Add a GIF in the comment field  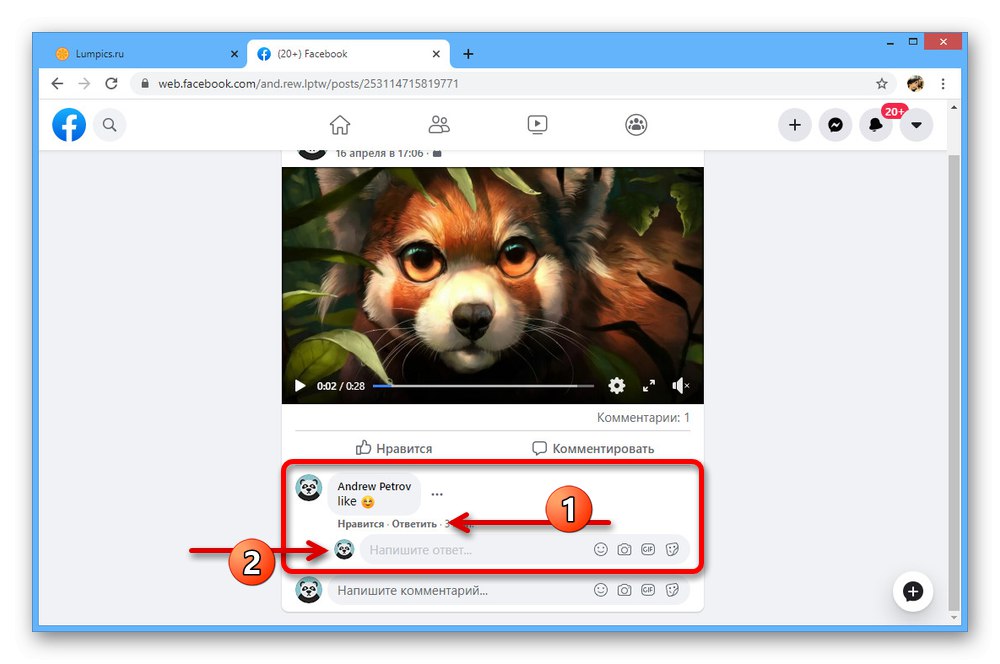[648, 590]
